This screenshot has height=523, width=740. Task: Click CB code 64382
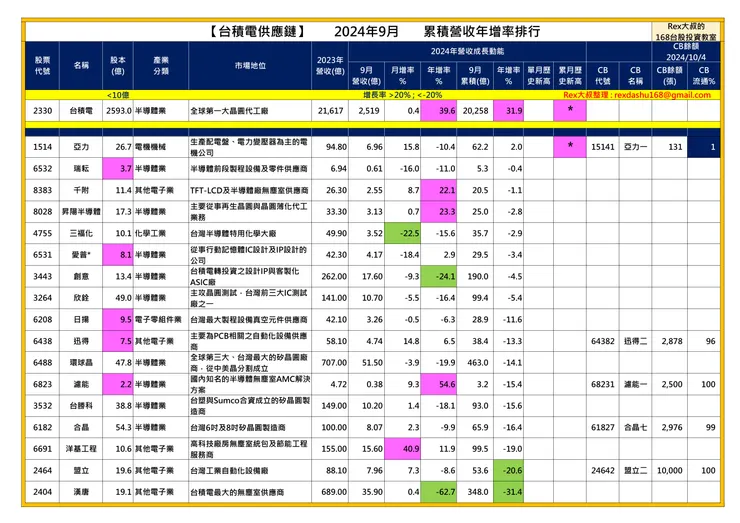(x=603, y=341)
